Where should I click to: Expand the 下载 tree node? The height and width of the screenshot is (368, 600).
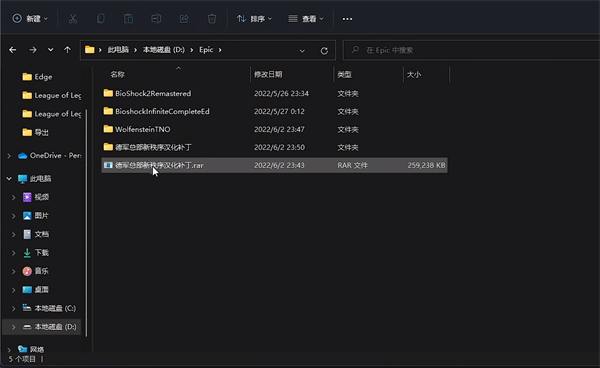pyautogui.click(x=14, y=253)
